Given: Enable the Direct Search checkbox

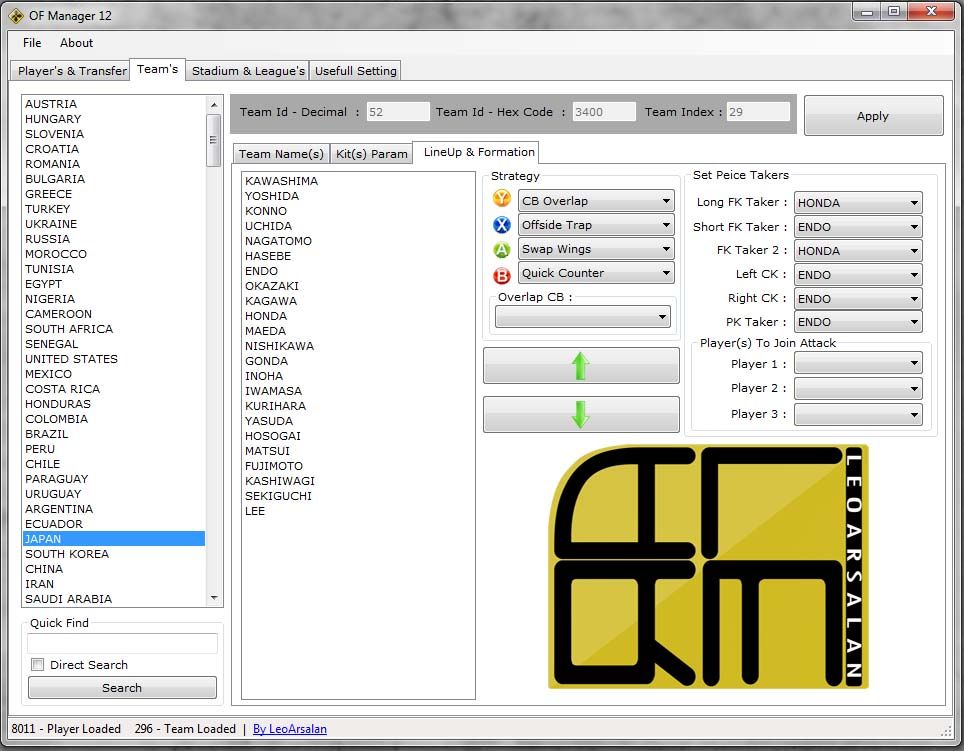Looking at the screenshot, I should point(38,665).
